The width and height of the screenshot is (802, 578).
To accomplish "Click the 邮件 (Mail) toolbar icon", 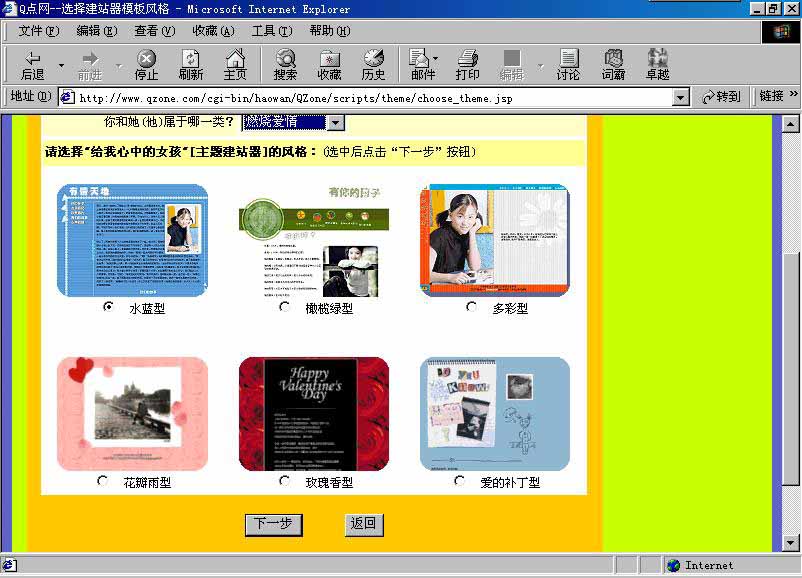I will tap(420, 62).
